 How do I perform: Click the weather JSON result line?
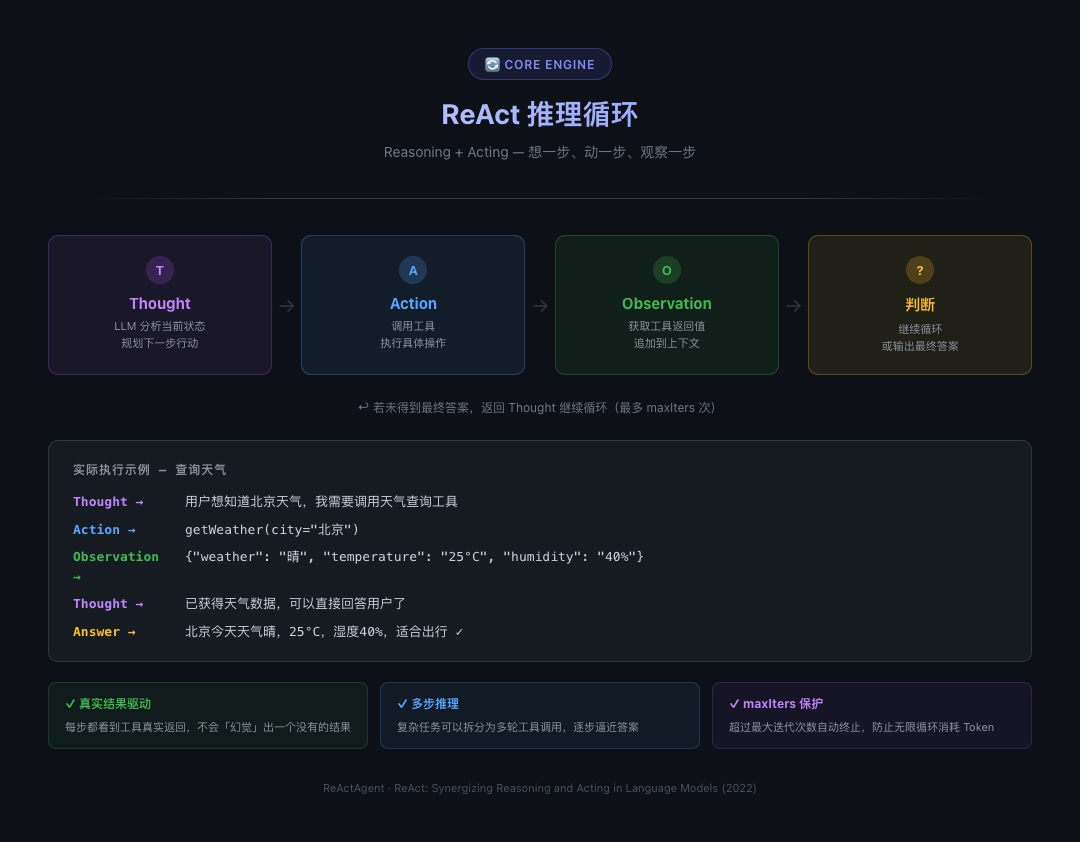pos(414,557)
